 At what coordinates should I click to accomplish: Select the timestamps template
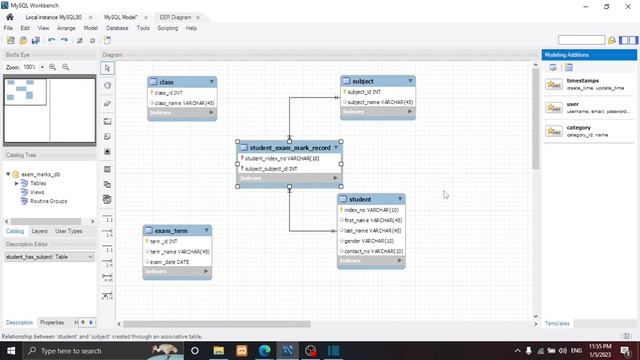589,84
